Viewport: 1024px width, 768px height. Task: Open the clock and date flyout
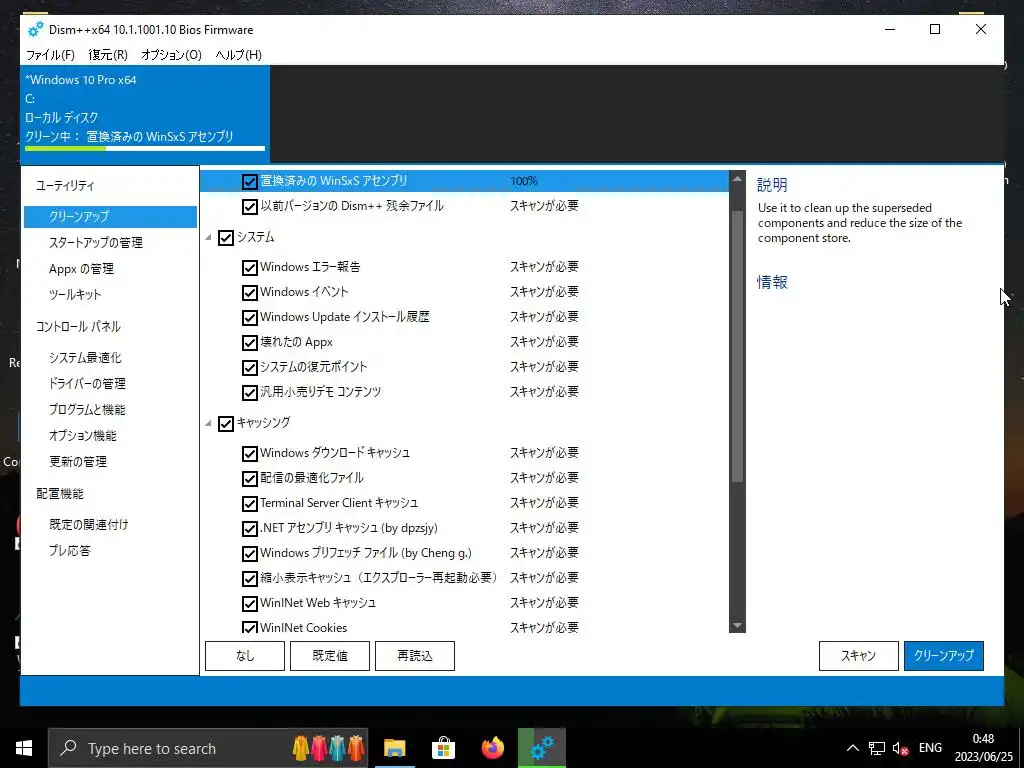pos(984,748)
